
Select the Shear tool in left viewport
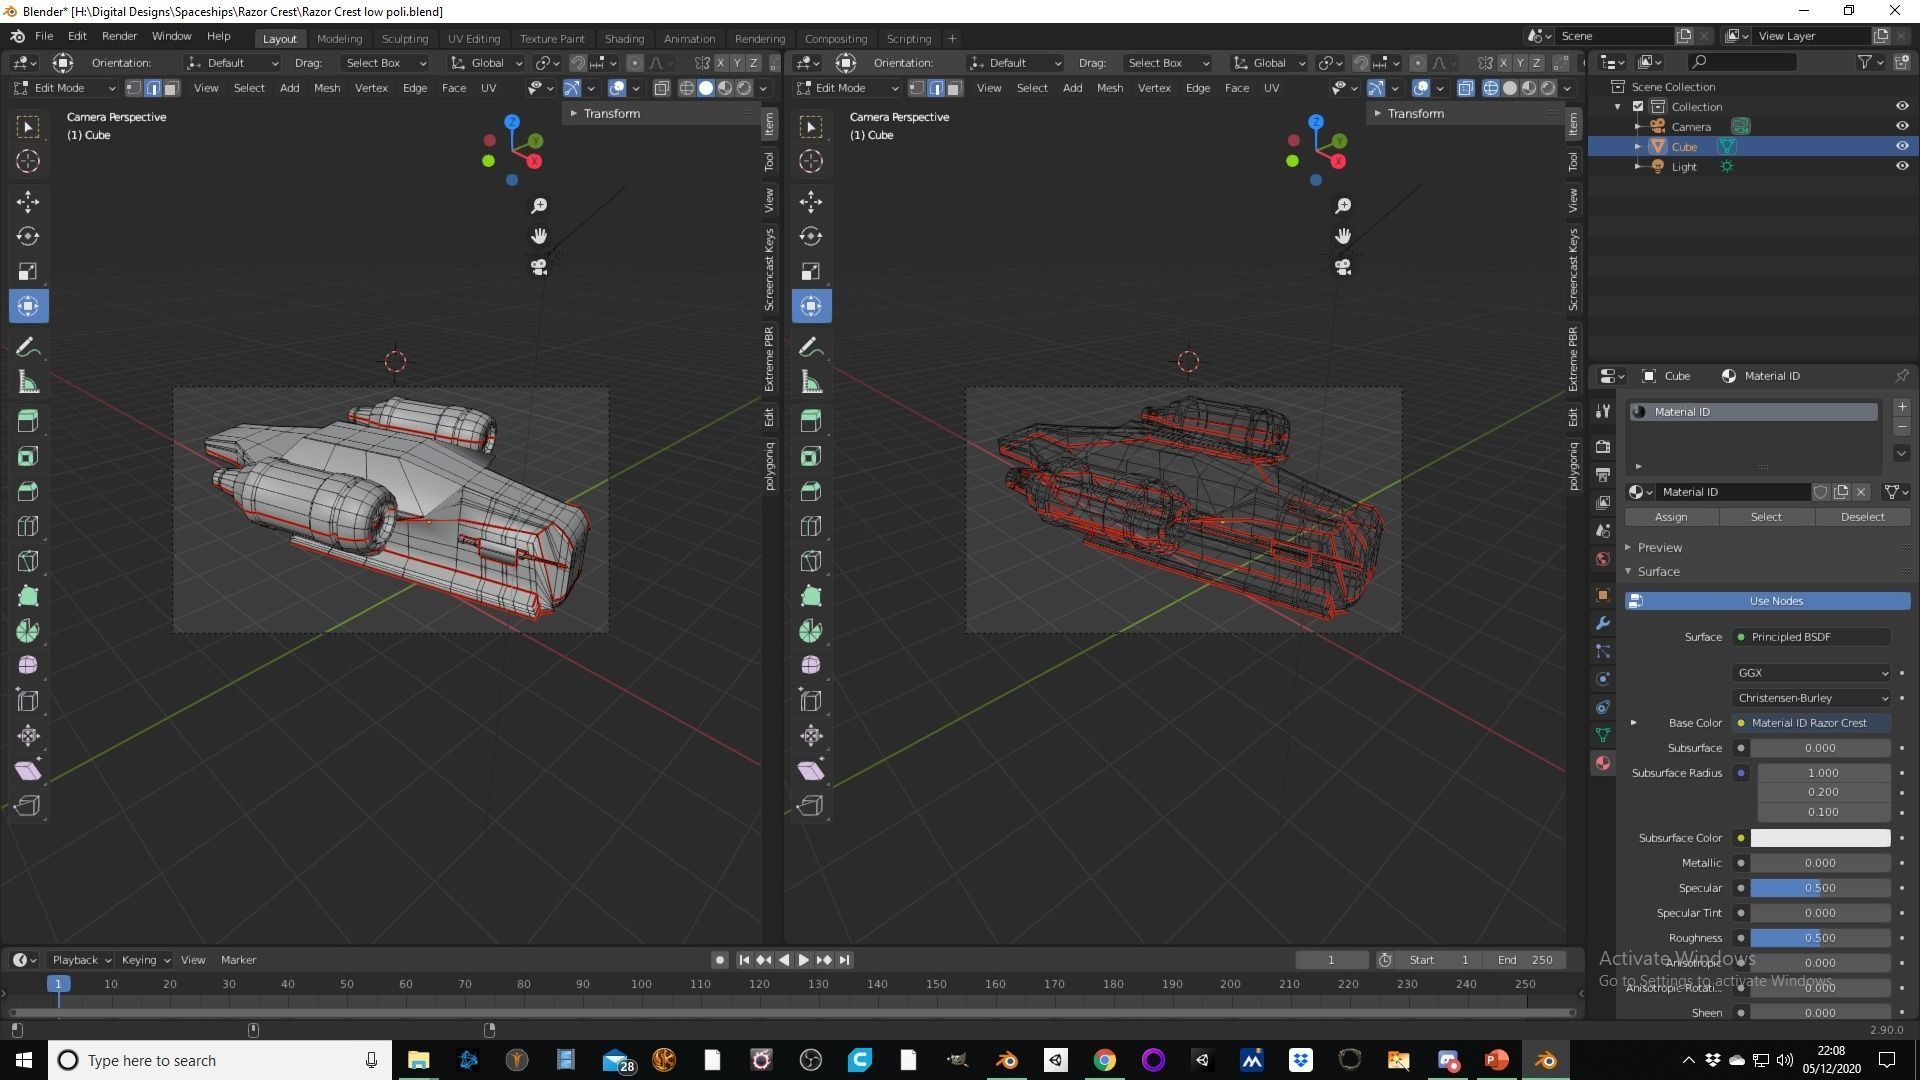pos(28,770)
